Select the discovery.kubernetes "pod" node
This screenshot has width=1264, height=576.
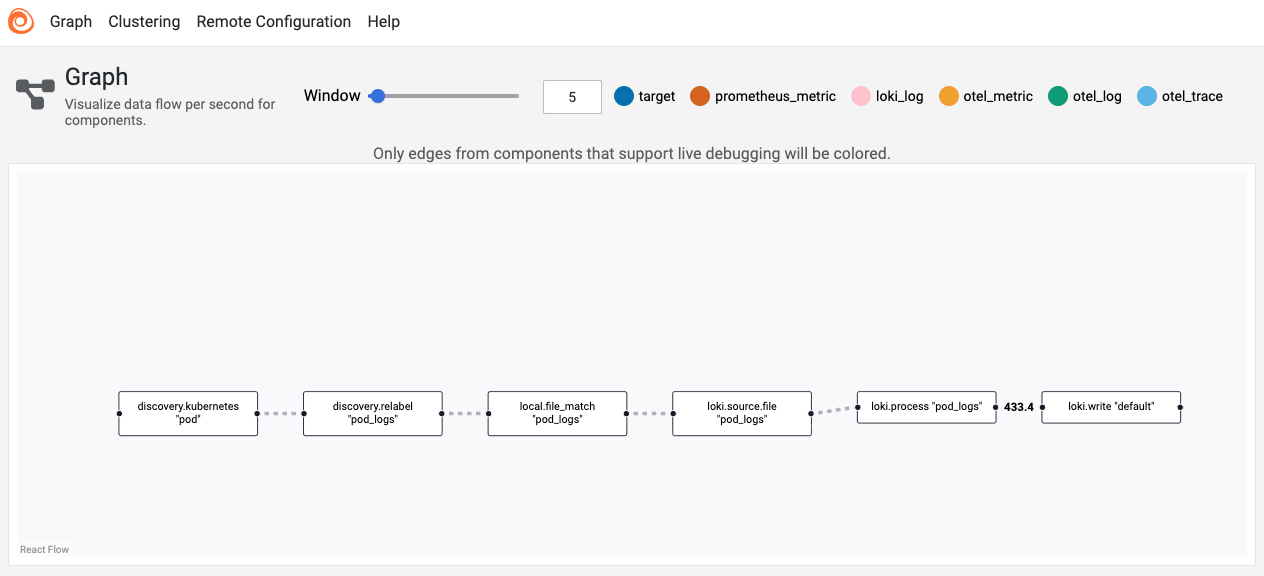pos(188,413)
